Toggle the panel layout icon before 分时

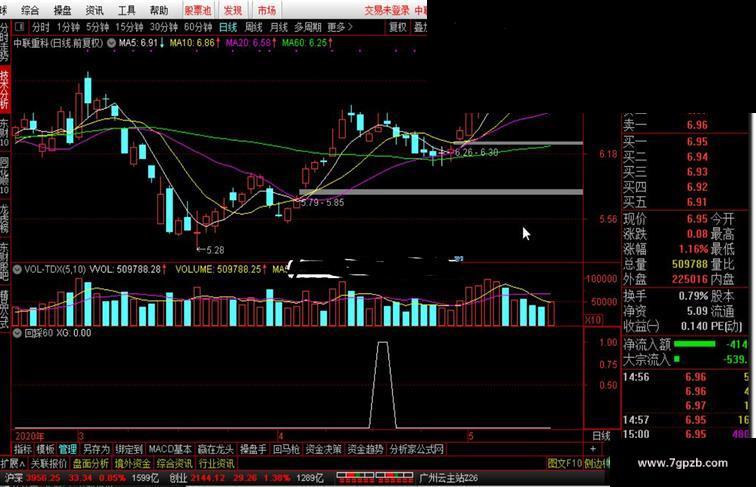(19, 27)
